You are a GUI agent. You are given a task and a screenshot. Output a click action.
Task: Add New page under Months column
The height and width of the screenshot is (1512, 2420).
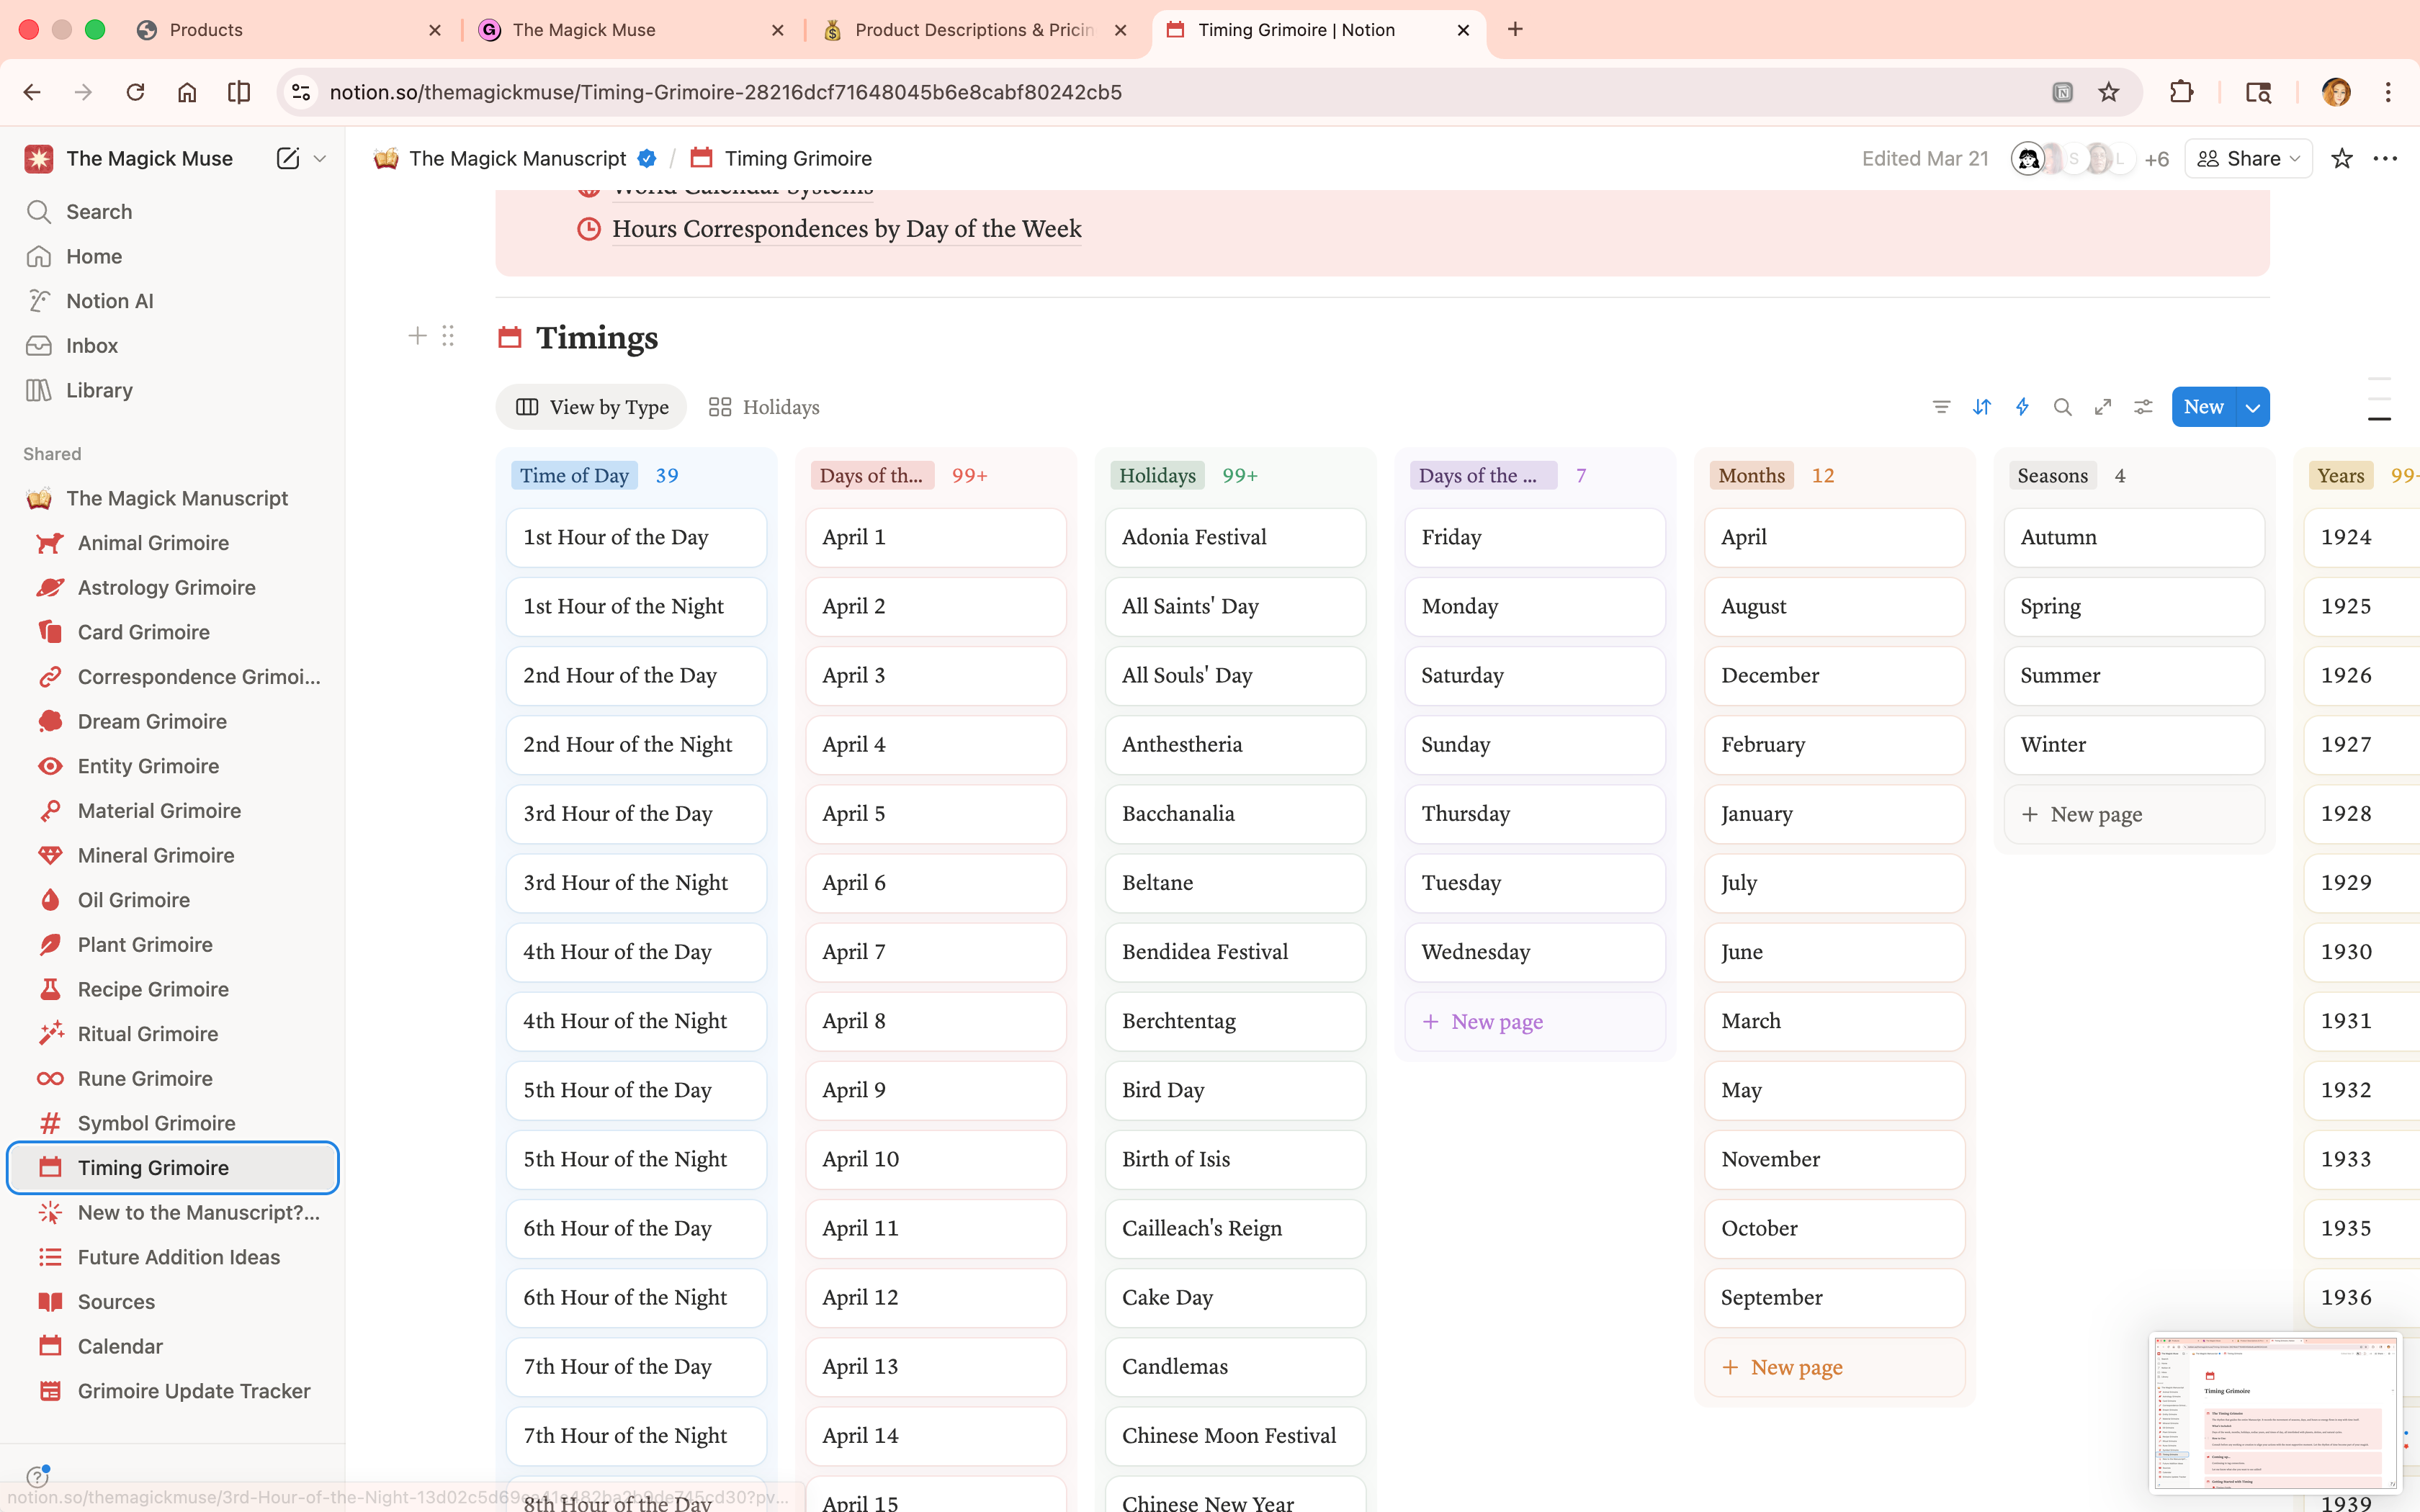(1834, 1367)
